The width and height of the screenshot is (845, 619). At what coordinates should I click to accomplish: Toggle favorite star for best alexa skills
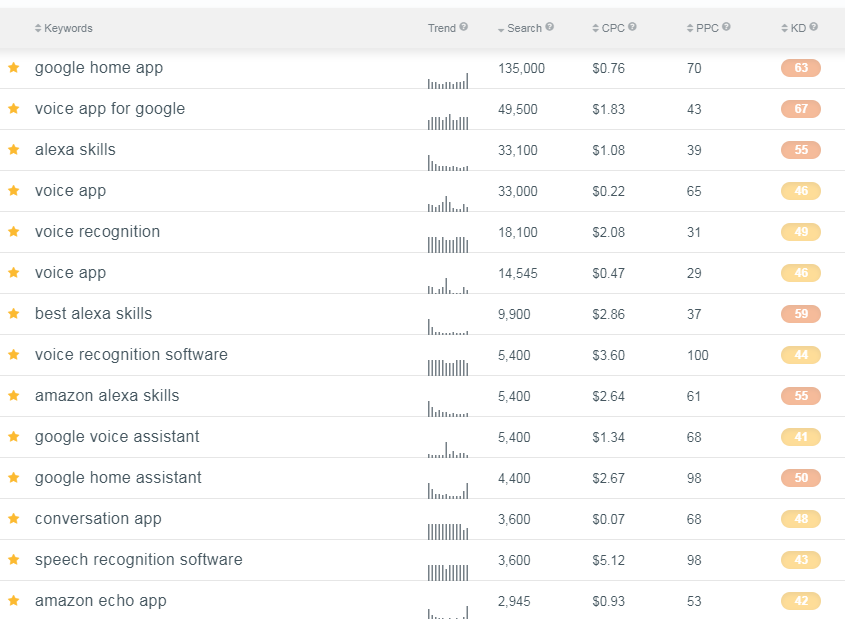[x=14, y=313]
